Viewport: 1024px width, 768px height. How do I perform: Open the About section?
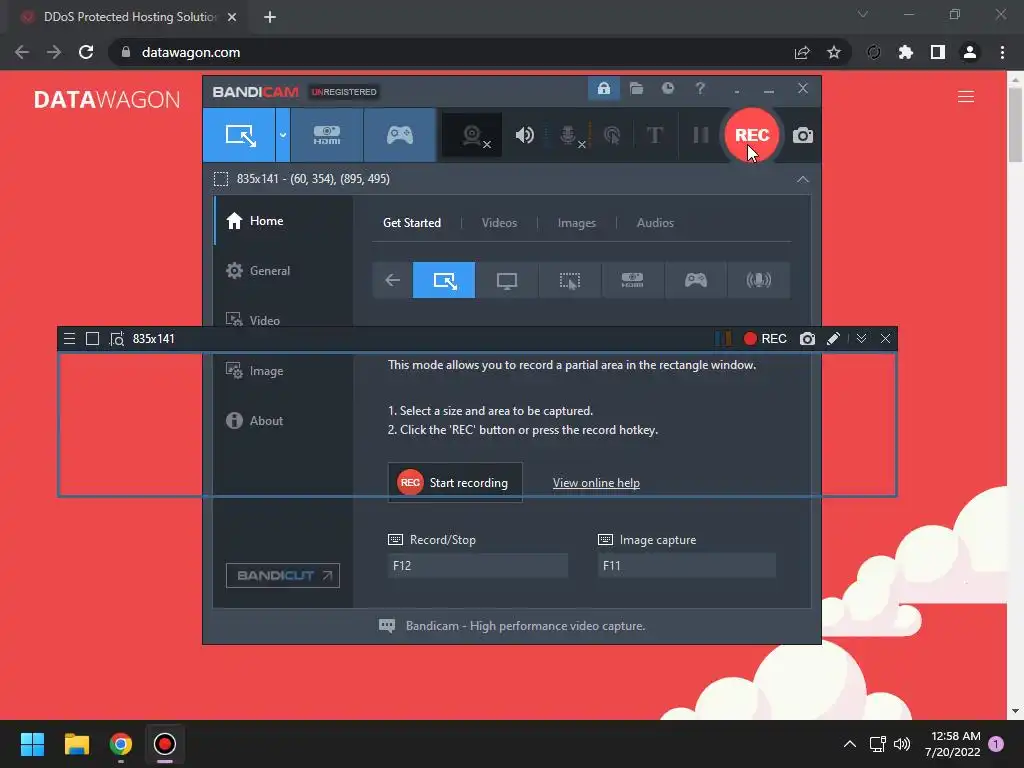click(283, 421)
